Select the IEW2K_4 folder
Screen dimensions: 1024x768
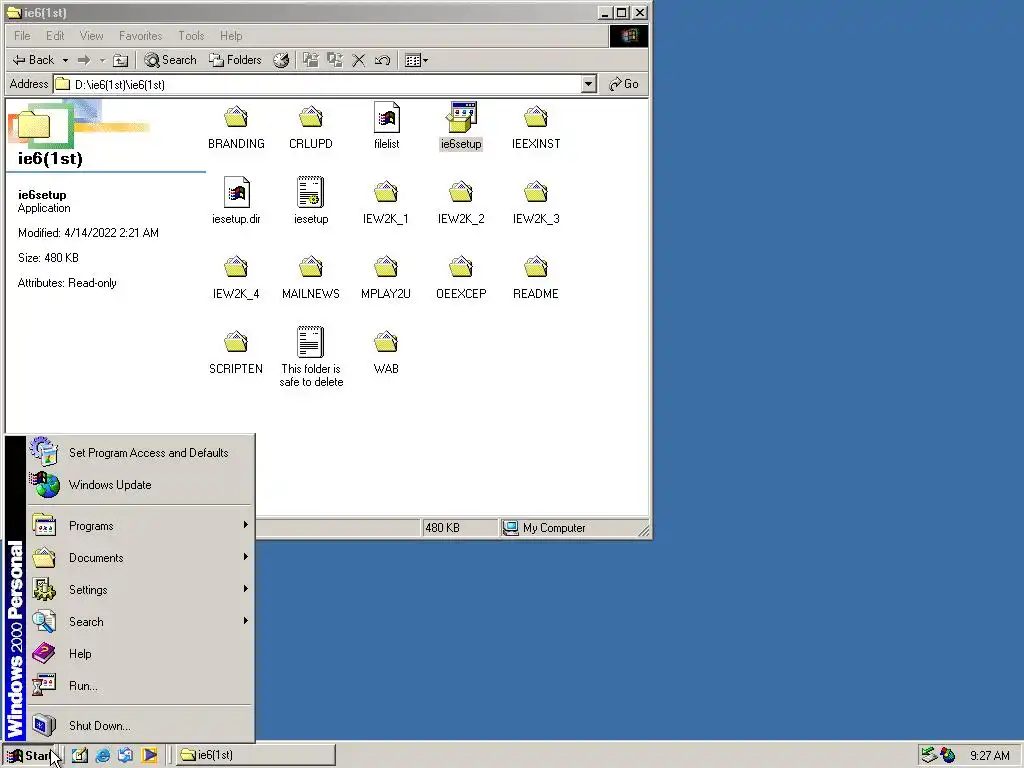point(236,278)
